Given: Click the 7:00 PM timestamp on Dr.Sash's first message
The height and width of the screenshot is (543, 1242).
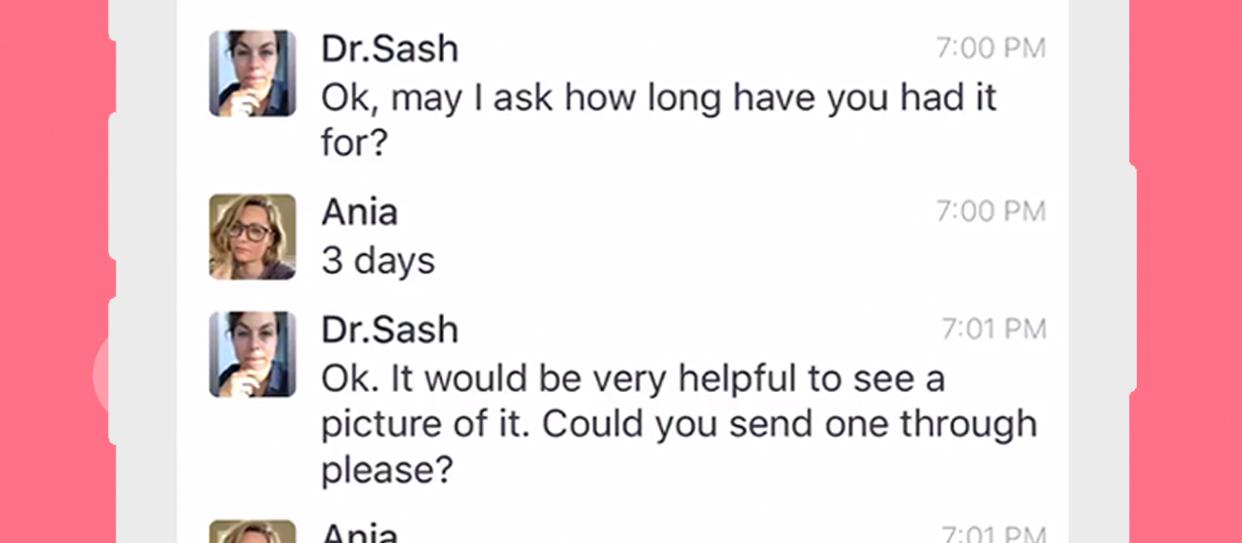Looking at the screenshot, I should (991, 48).
